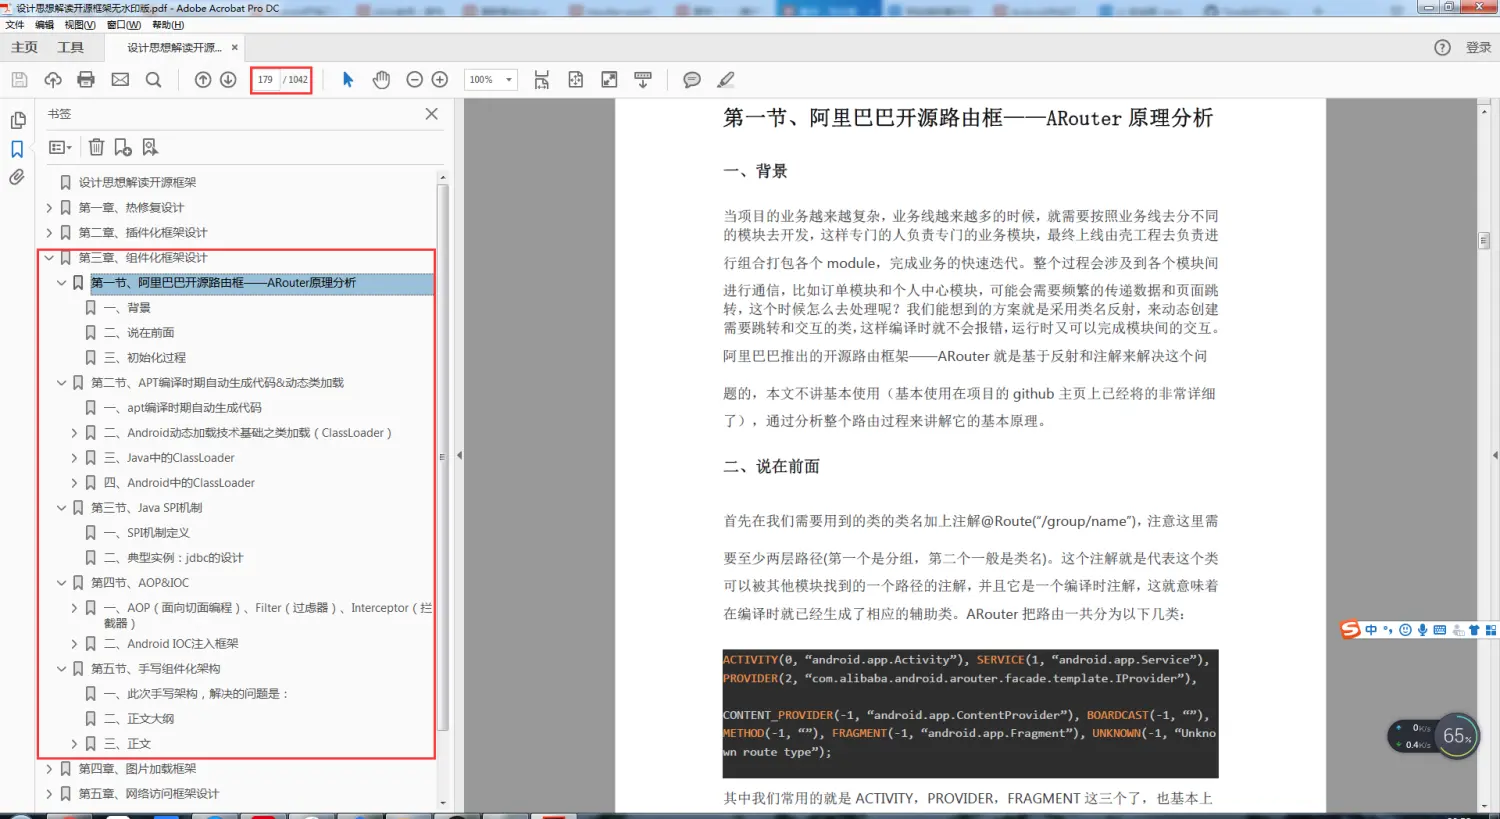Switch to the 主页 tab

(24, 47)
